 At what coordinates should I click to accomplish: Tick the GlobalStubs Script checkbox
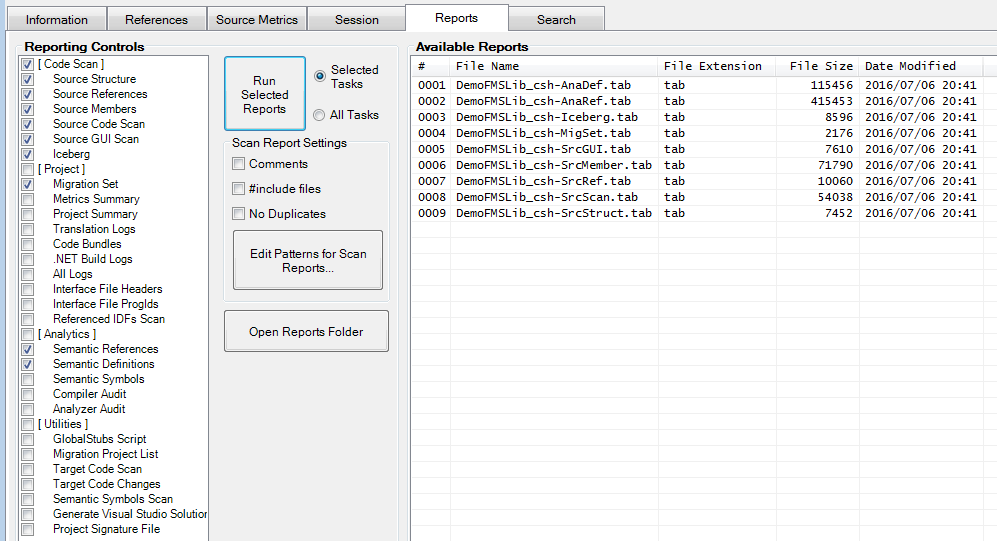pos(28,439)
